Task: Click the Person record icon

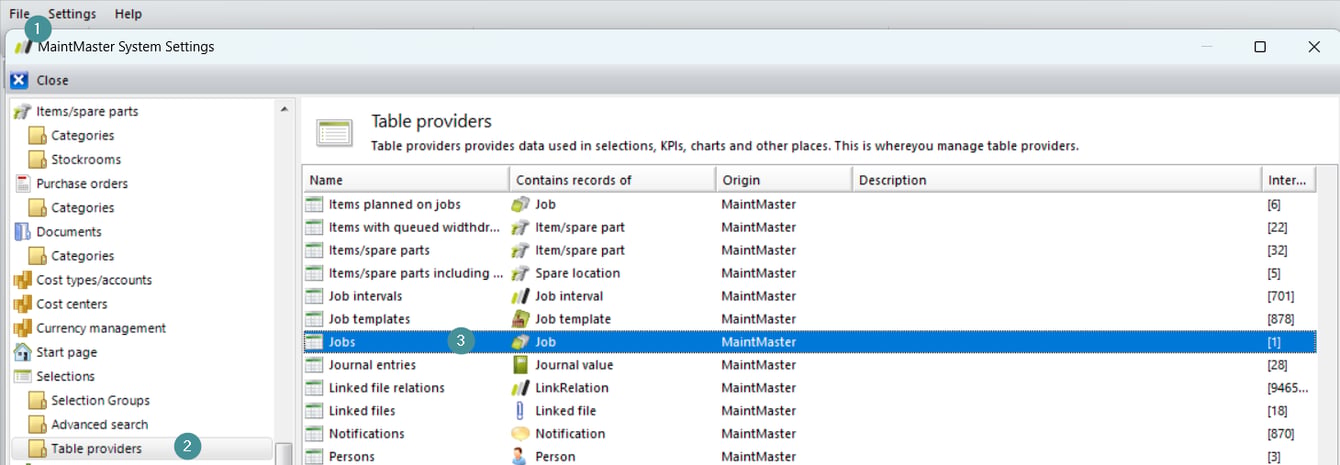Action: point(520,457)
